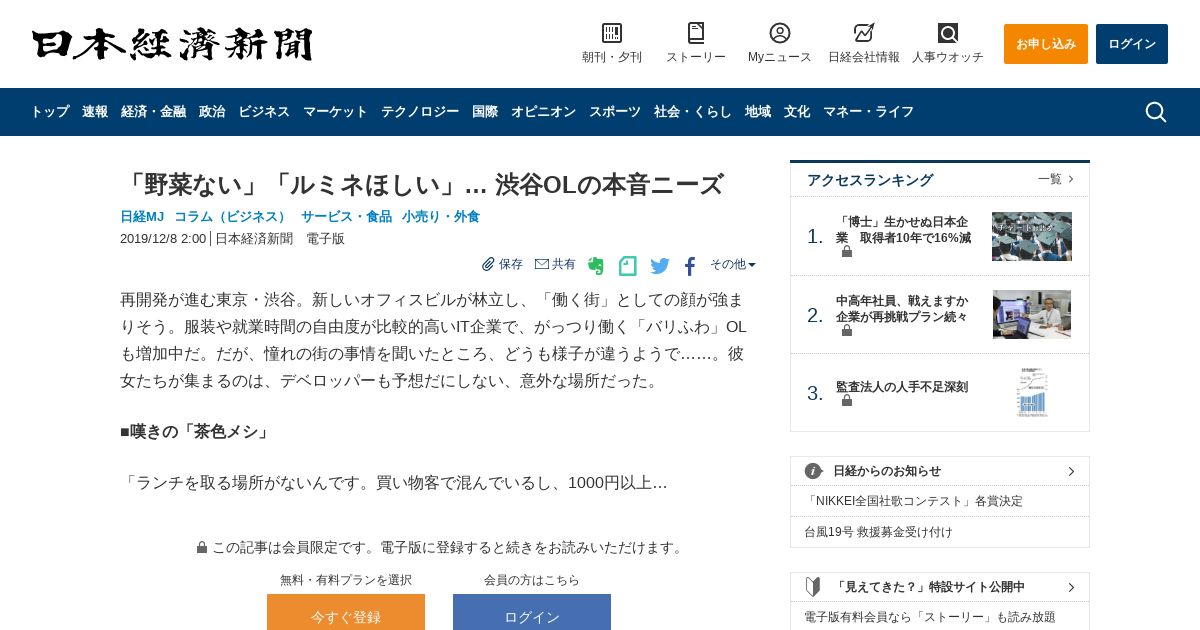The width and height of the screenshot is (1200, 630).
Task: Click the green note share icon
Action: 628,266
